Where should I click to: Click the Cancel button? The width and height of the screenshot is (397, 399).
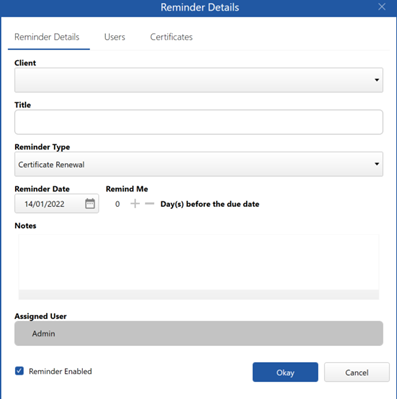[x=357, y=372]
